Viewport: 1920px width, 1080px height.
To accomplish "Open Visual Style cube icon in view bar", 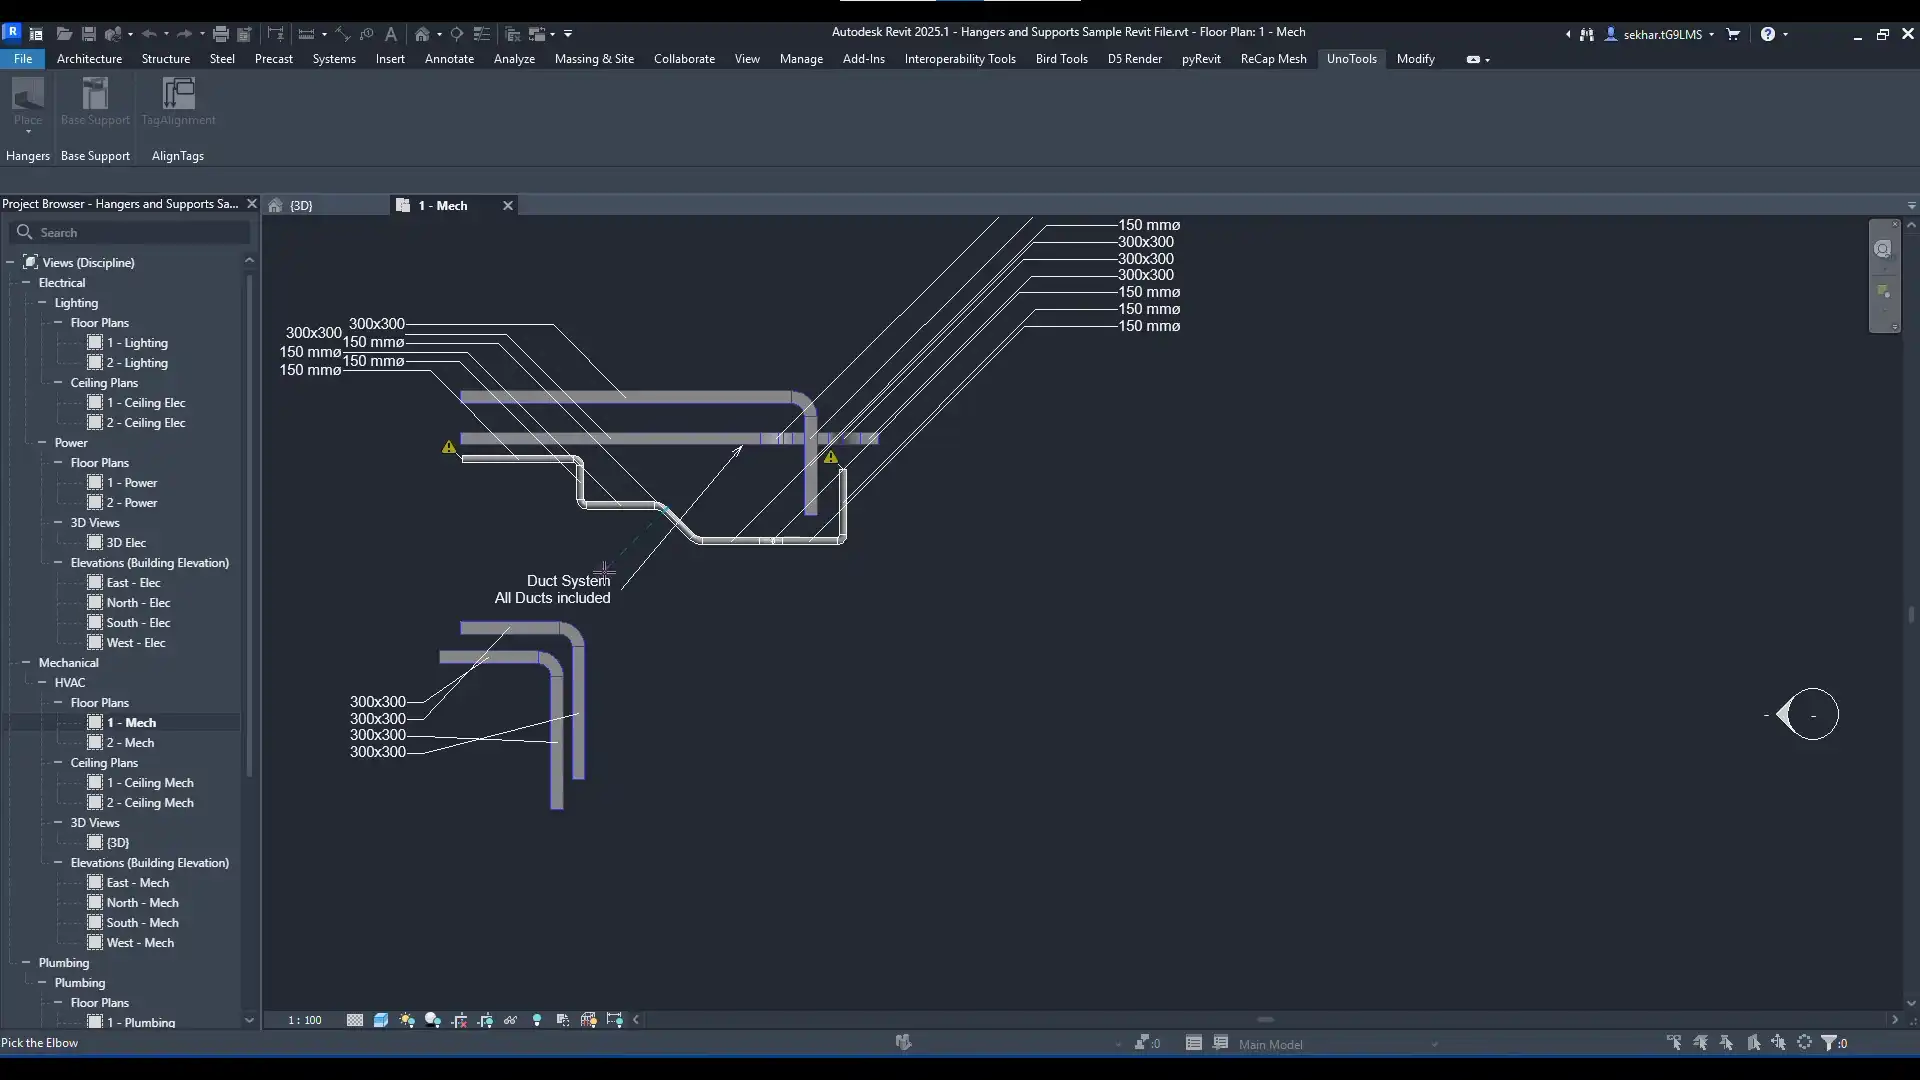I will click(381, 1020).
